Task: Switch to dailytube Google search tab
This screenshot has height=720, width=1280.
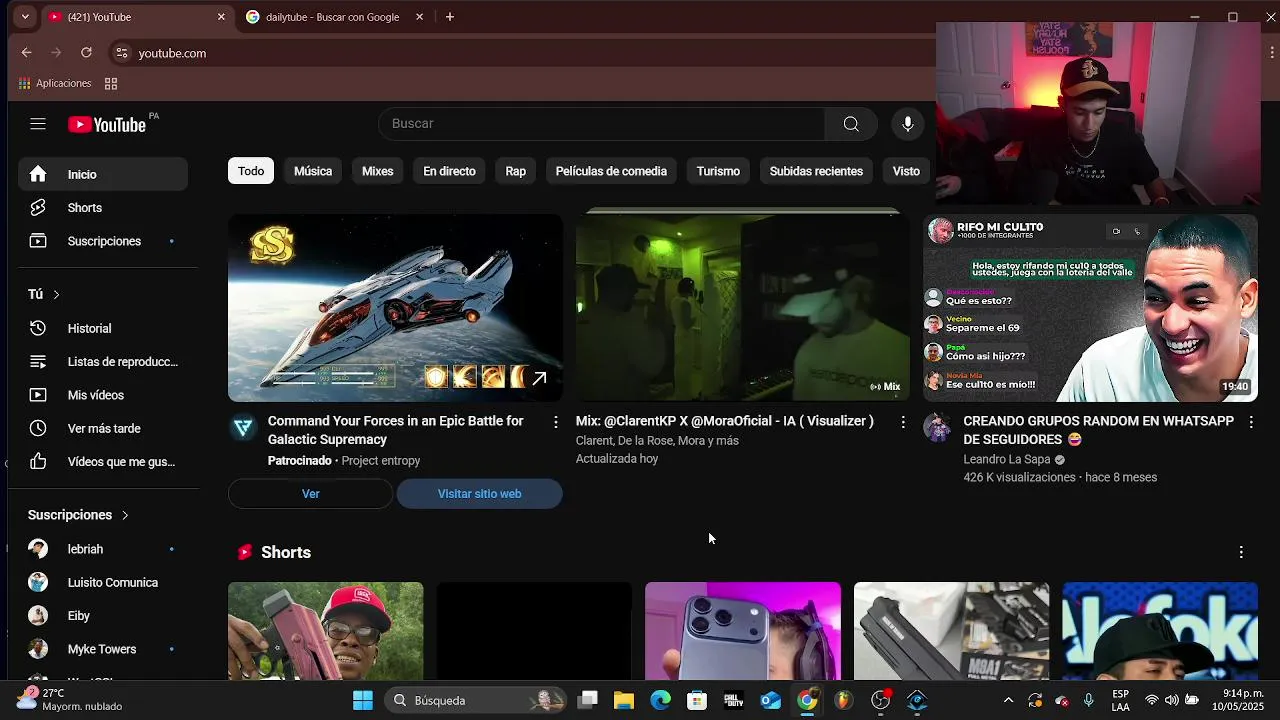Action: [332, 17]
